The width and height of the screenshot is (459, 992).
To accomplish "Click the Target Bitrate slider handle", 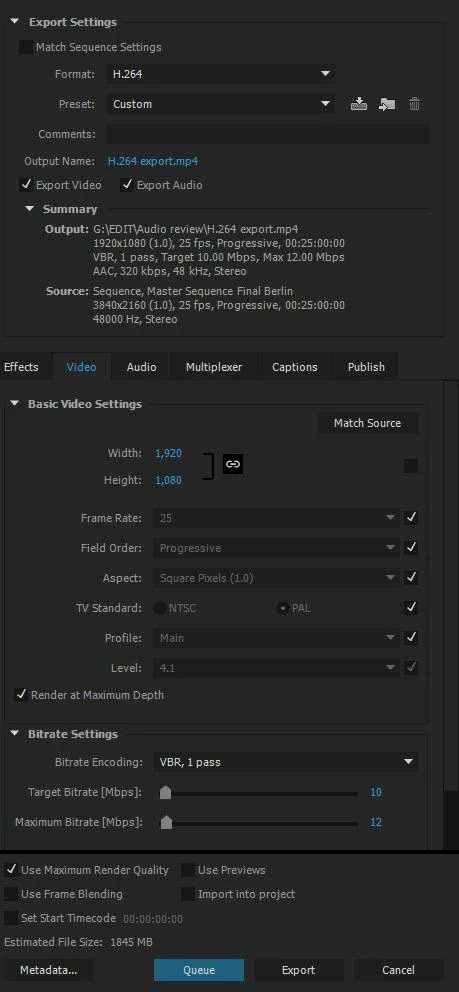I will (165, 792).
